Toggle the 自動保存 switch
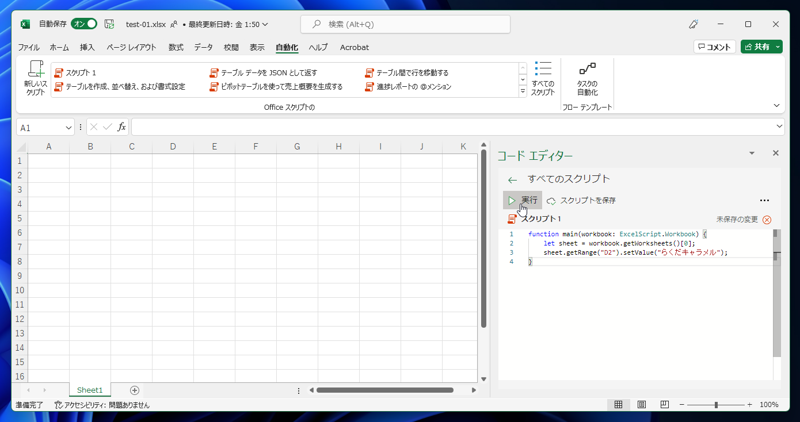 84,24
